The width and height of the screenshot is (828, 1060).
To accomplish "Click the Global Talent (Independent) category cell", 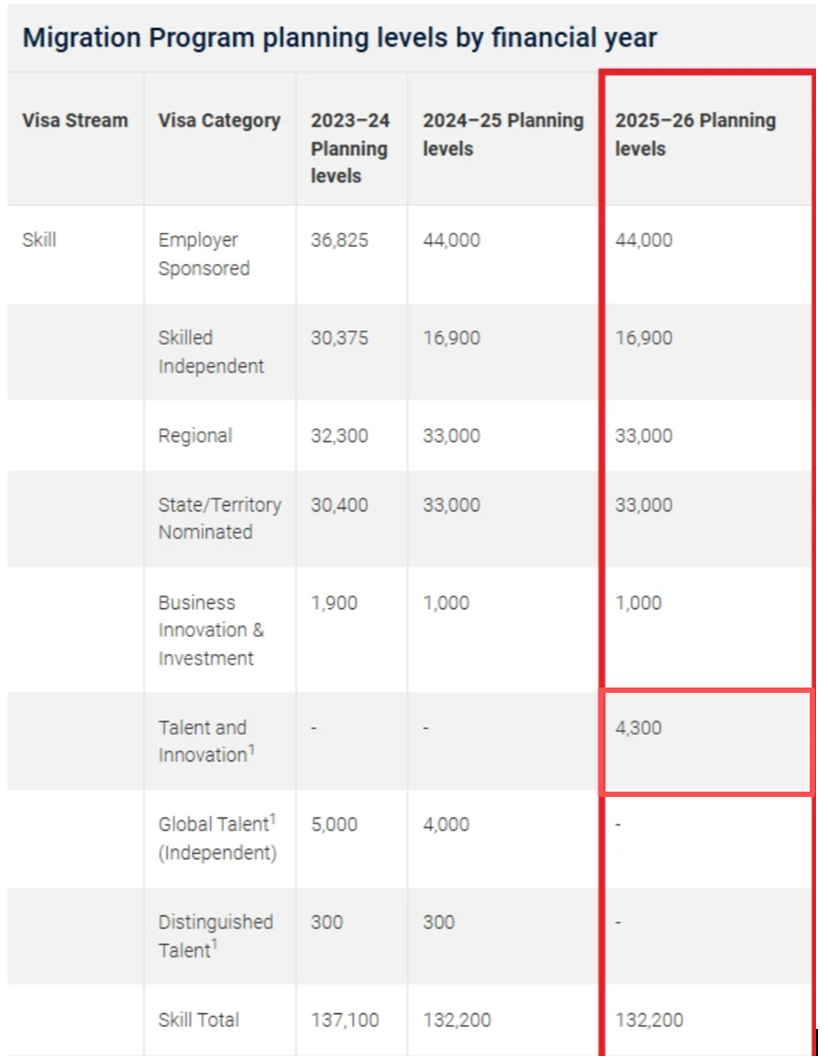I will pyautogui.click(x=217, y=838).
